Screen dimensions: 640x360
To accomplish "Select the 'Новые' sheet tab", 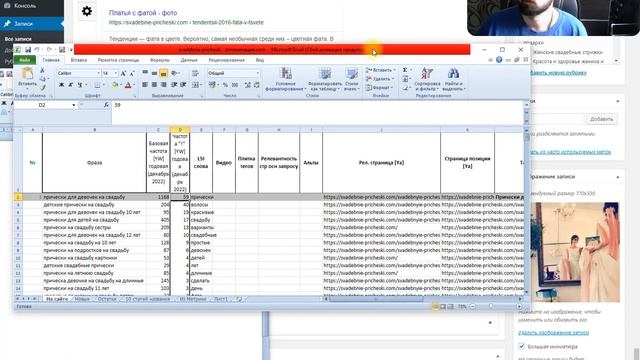I will point(82,299).
